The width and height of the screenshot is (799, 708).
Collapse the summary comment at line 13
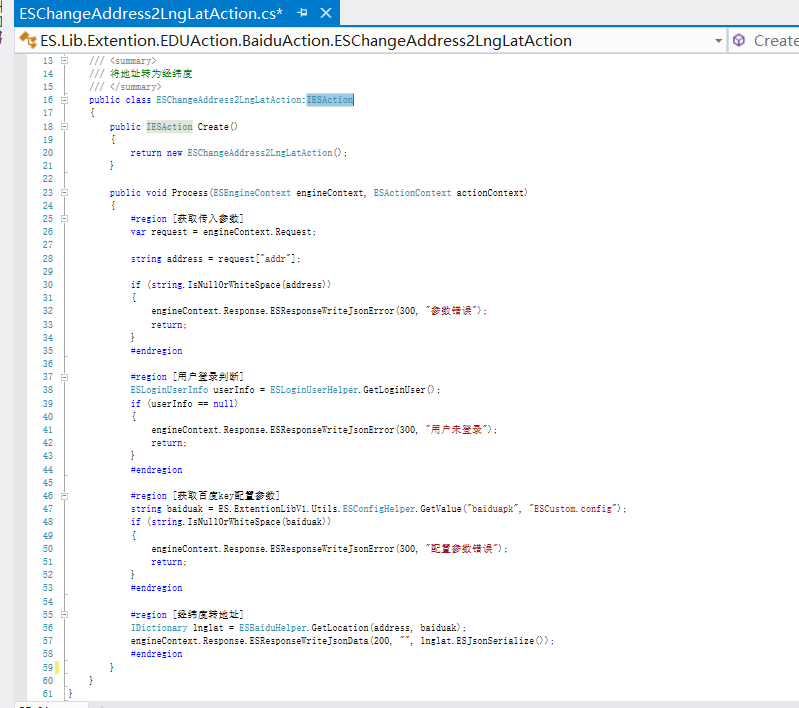click(64, 61)
